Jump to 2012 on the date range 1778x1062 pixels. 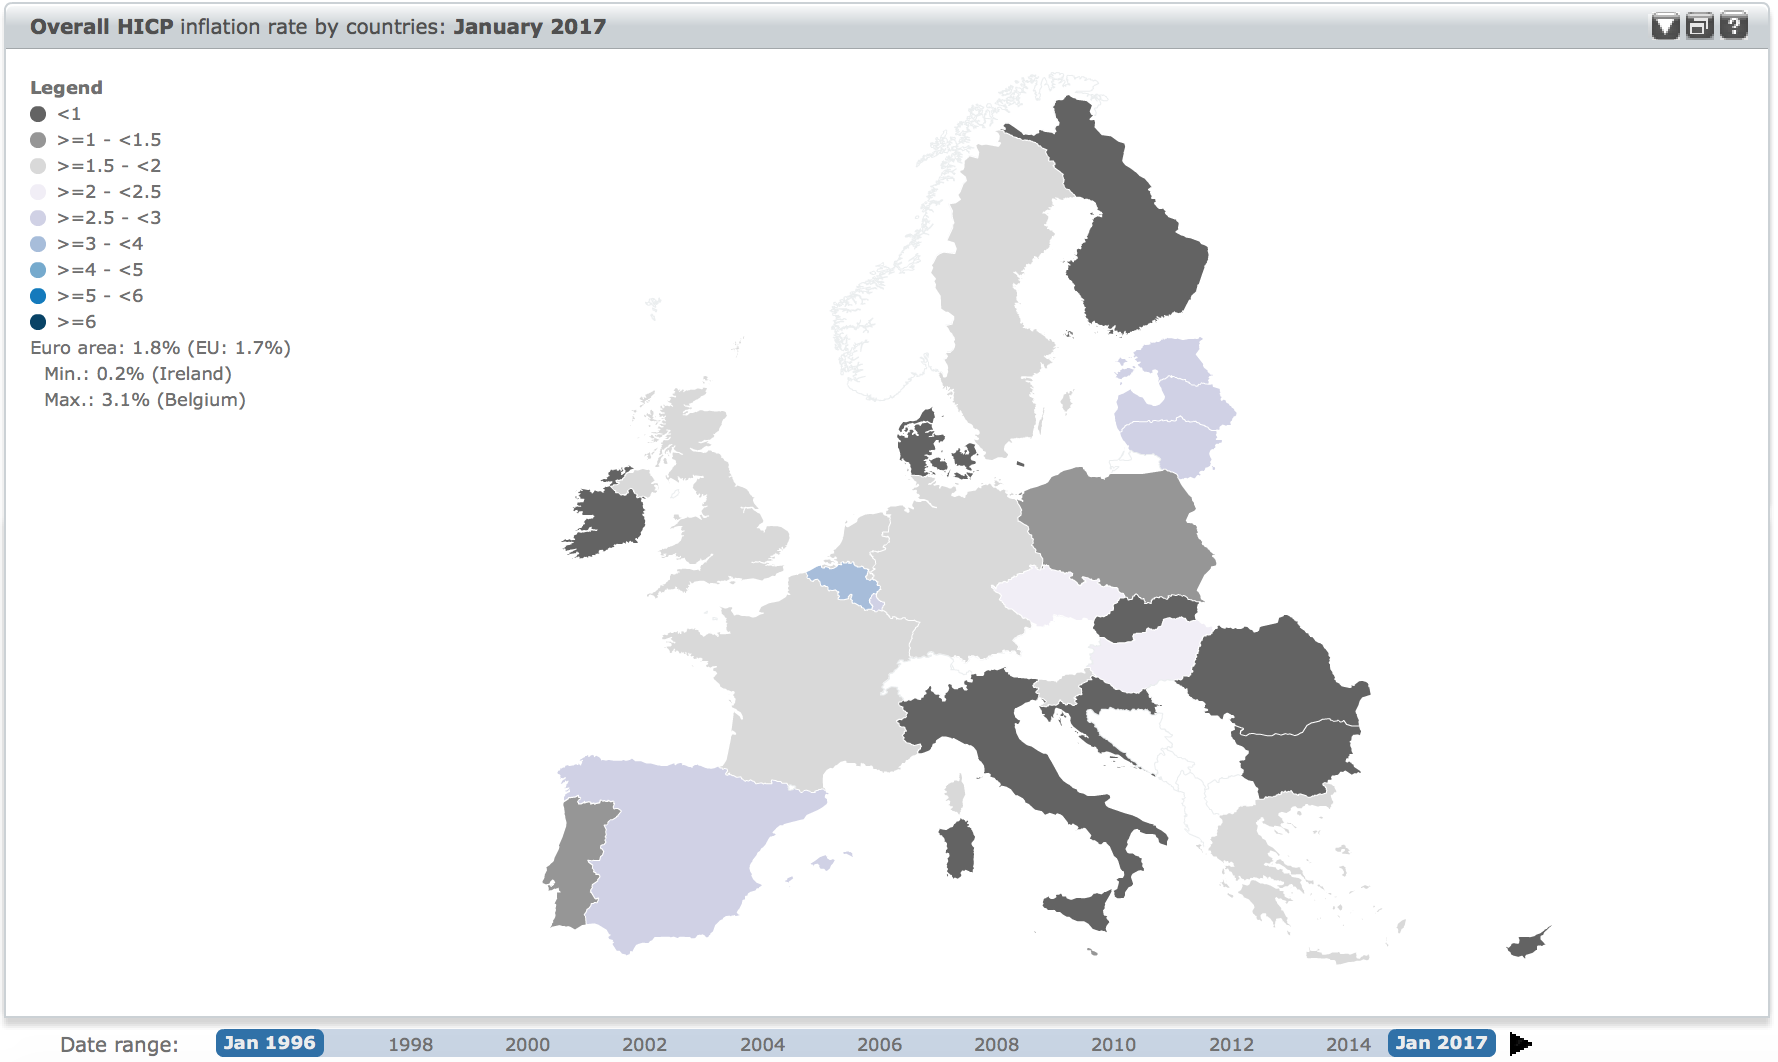pos(1231,1044)
